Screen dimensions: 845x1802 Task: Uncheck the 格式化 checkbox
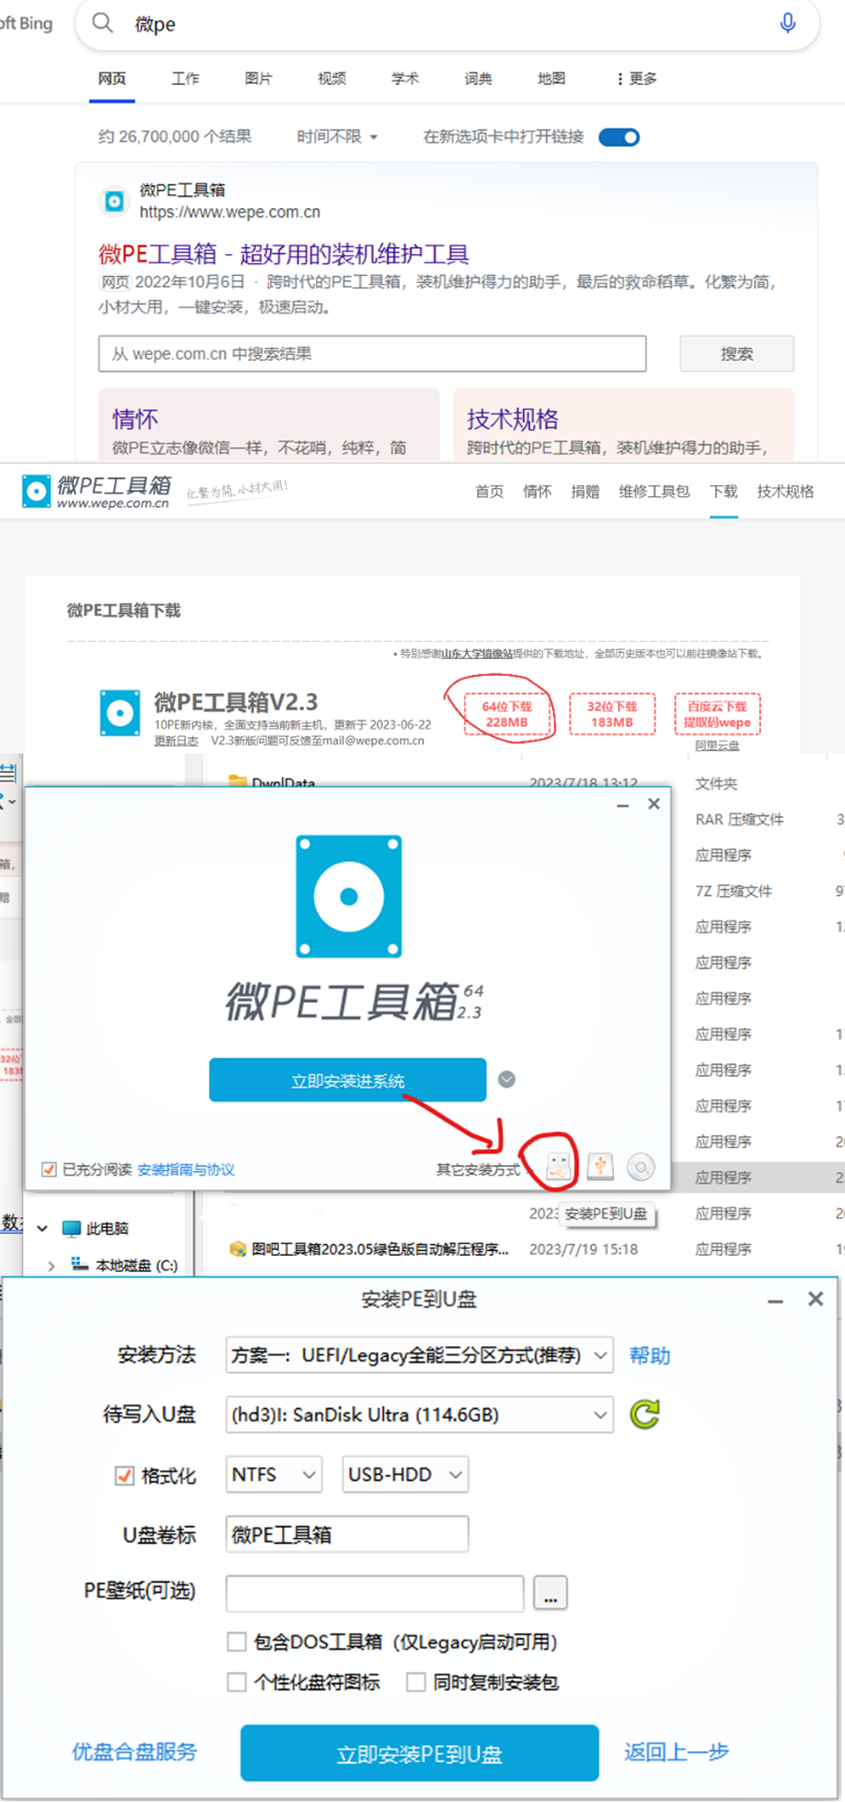pyautogui.click(x=125, y=1476)
